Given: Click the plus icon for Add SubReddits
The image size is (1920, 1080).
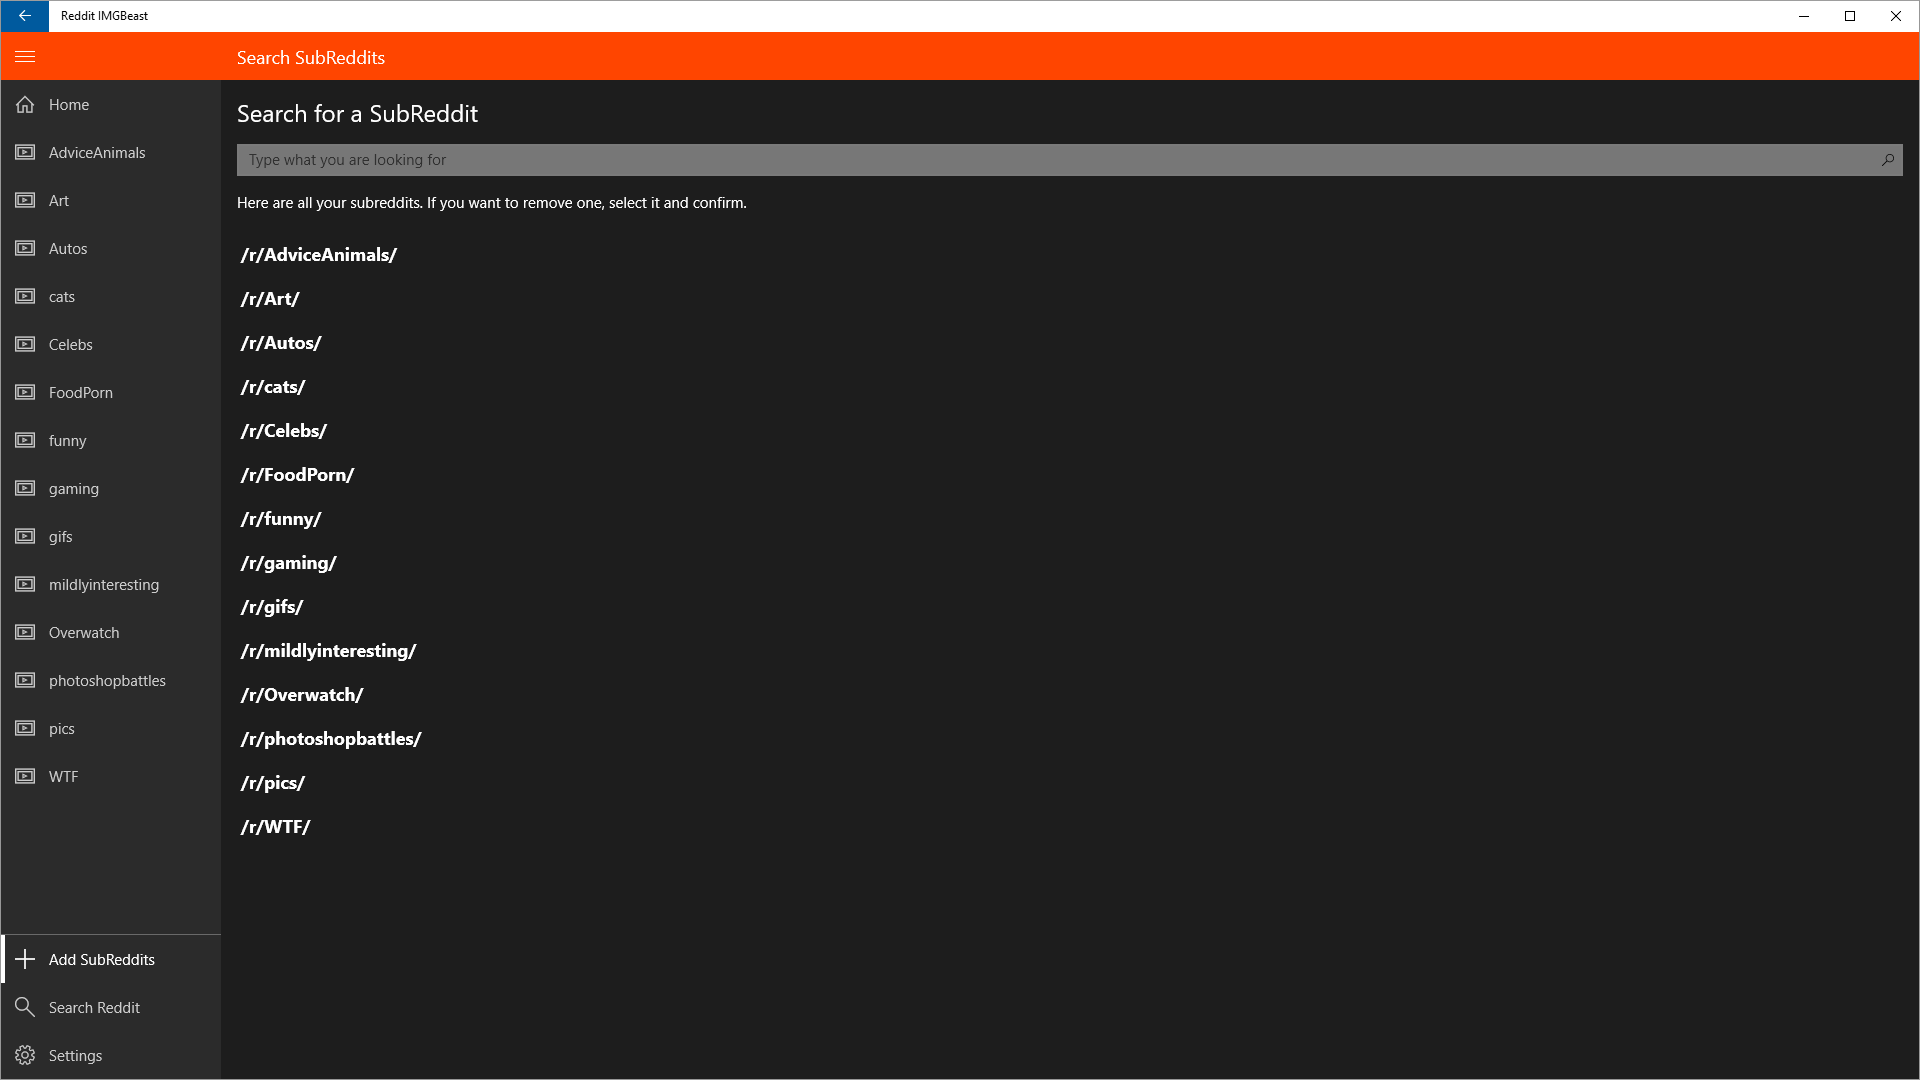Looking at the screenshot, I should click(25, 959).
